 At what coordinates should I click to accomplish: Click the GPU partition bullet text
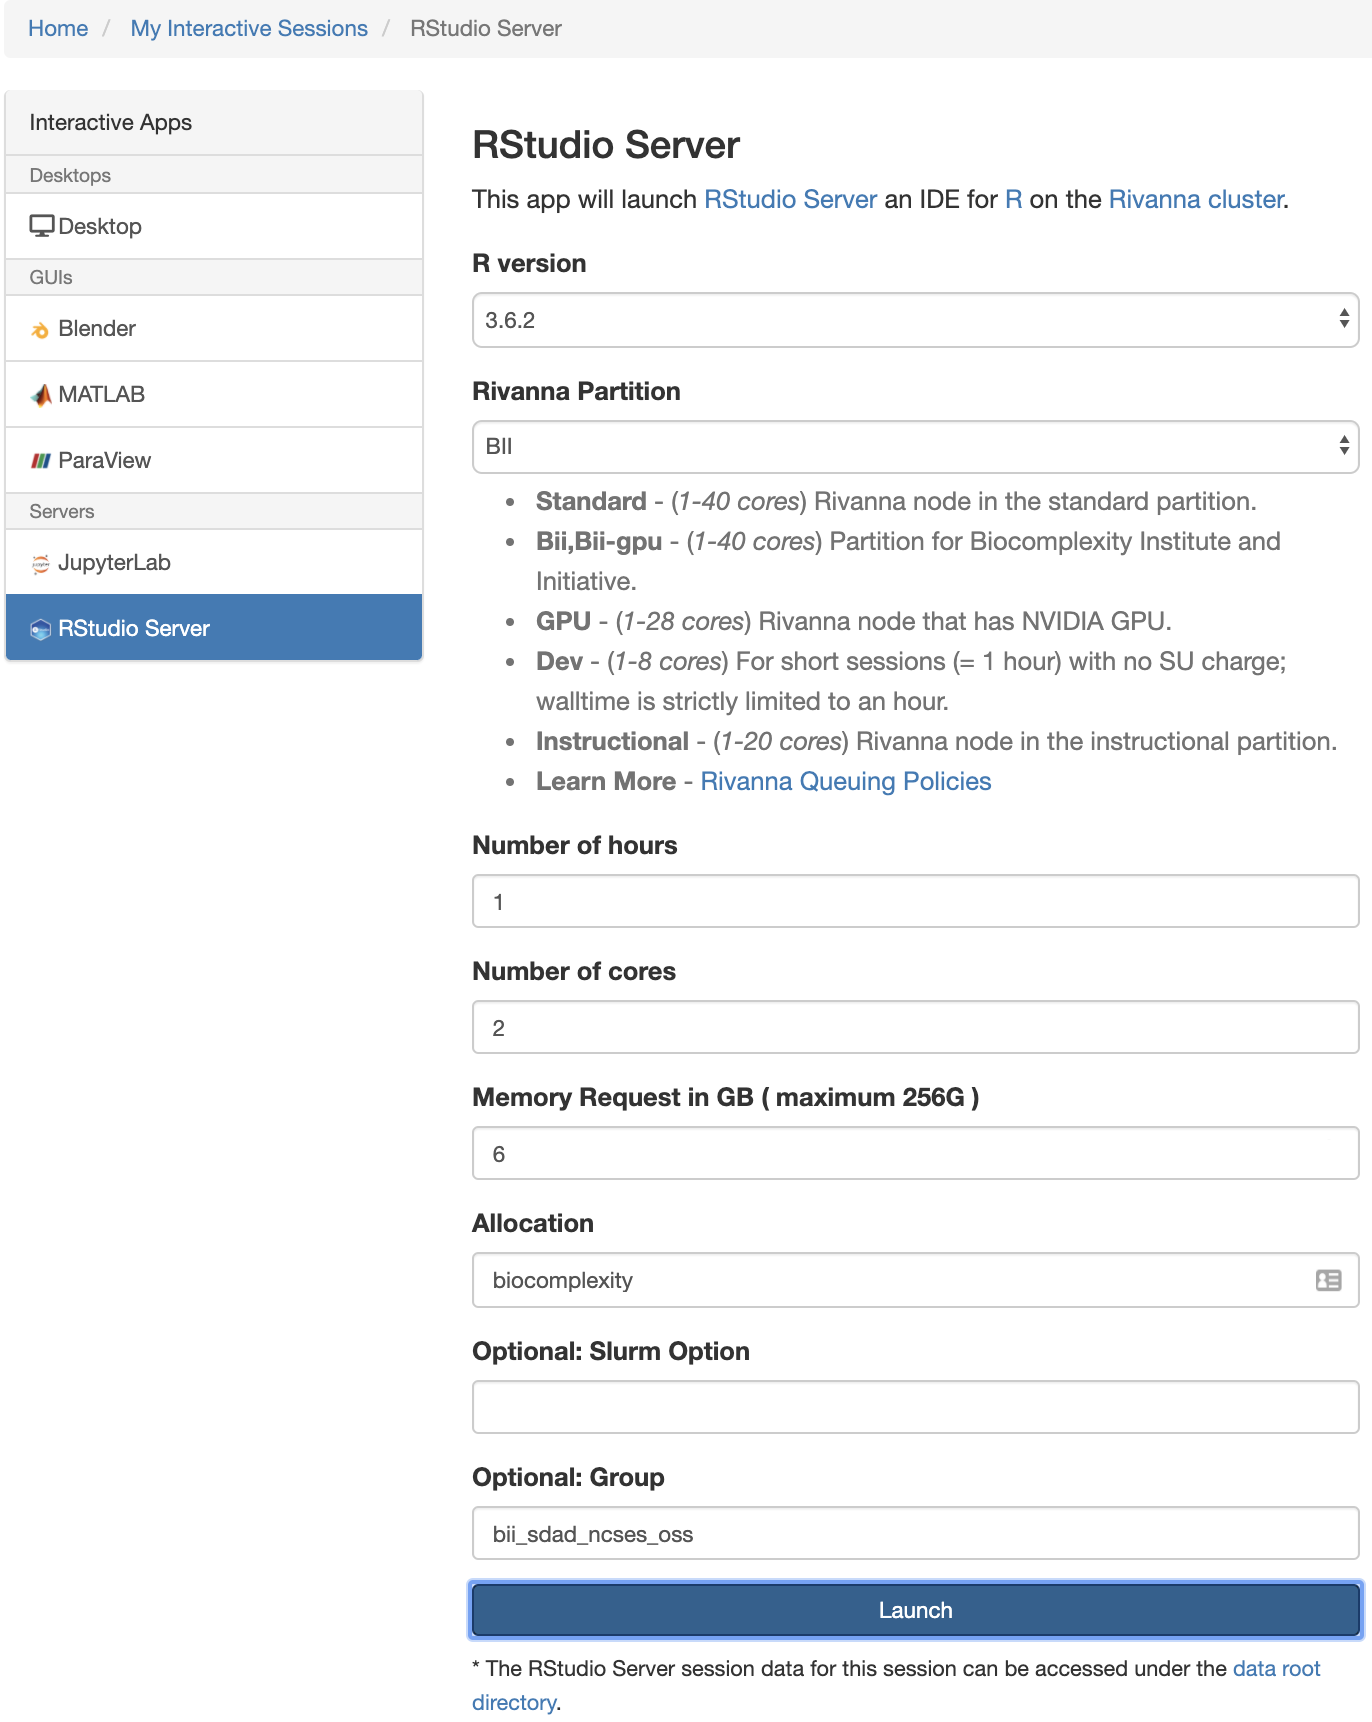point(854,621)
